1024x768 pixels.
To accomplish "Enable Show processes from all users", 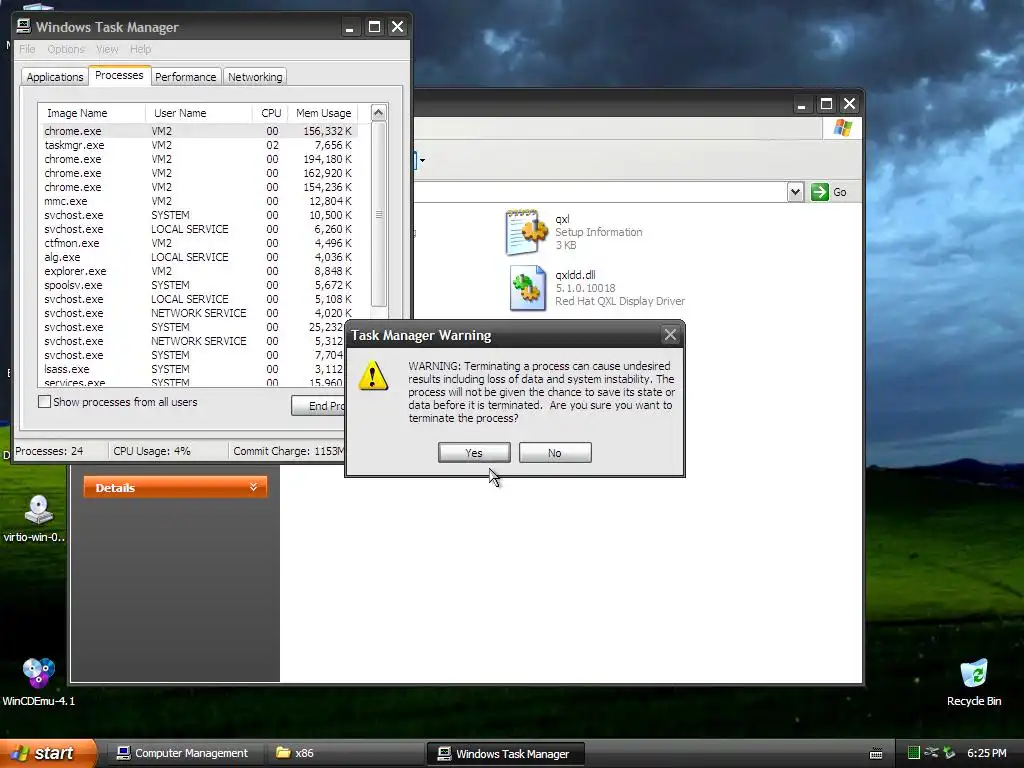I will (x=44, y=402).
